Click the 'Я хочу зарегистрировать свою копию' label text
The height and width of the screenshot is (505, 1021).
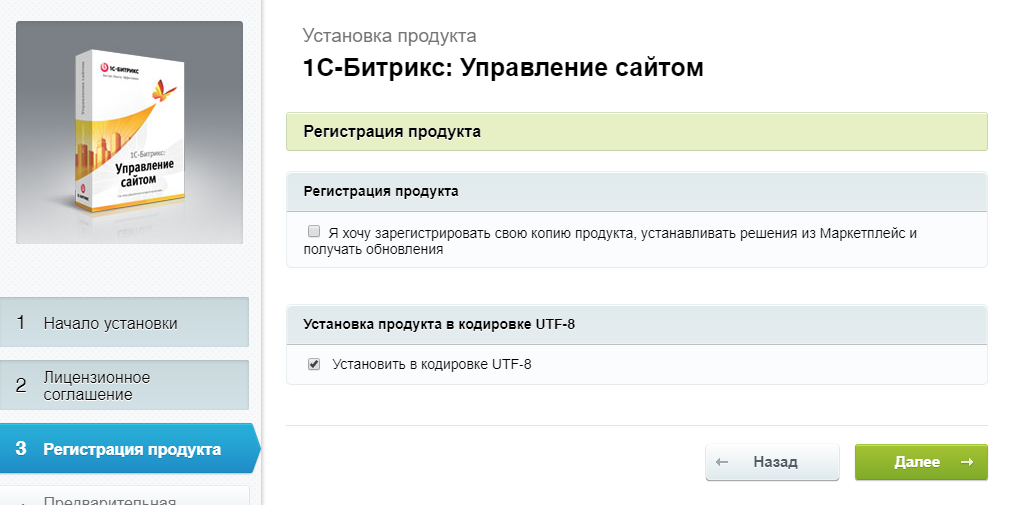[610, 241]
